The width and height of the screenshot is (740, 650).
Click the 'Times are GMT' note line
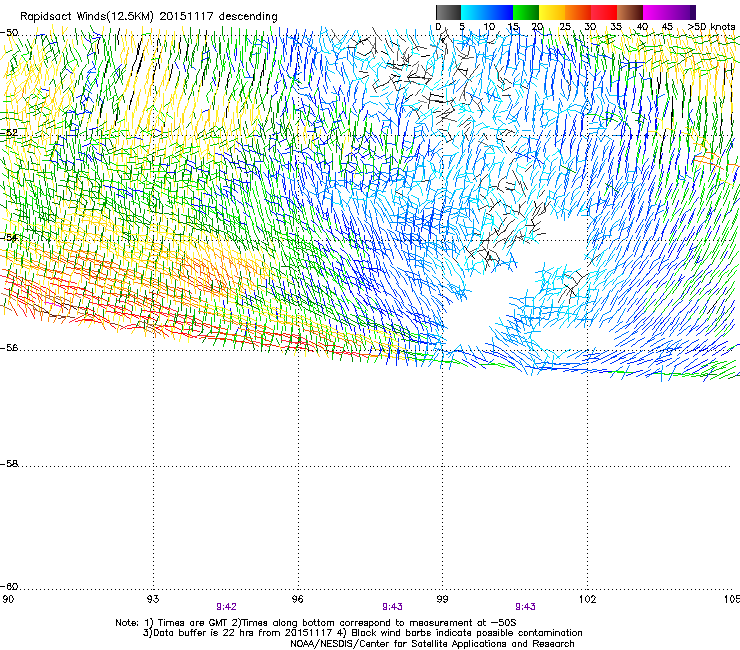(316, 623)
